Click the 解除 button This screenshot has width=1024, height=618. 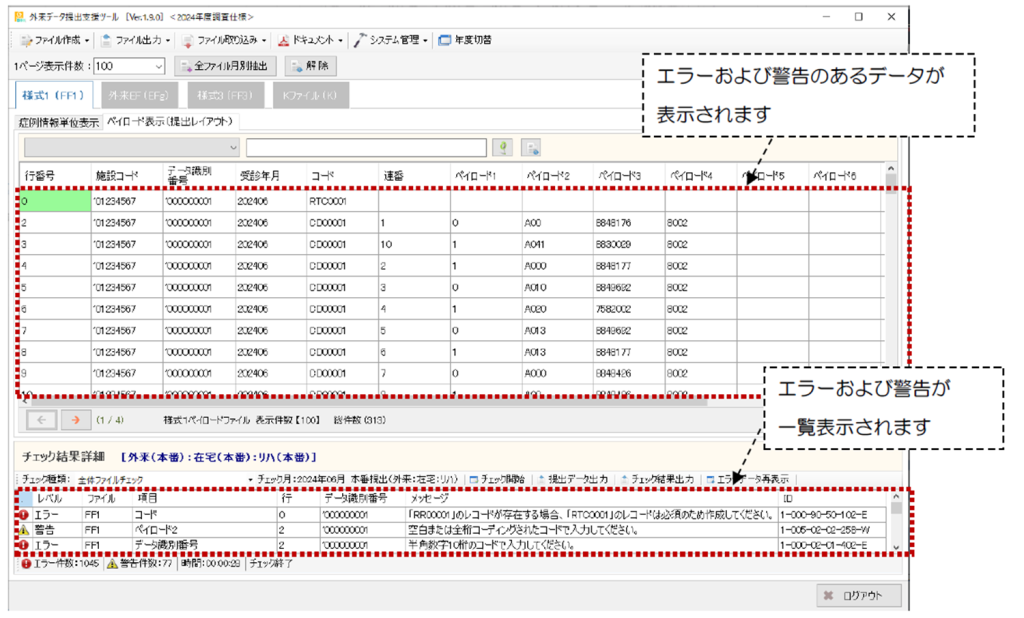pyautogui.click(x=310, y=66)
